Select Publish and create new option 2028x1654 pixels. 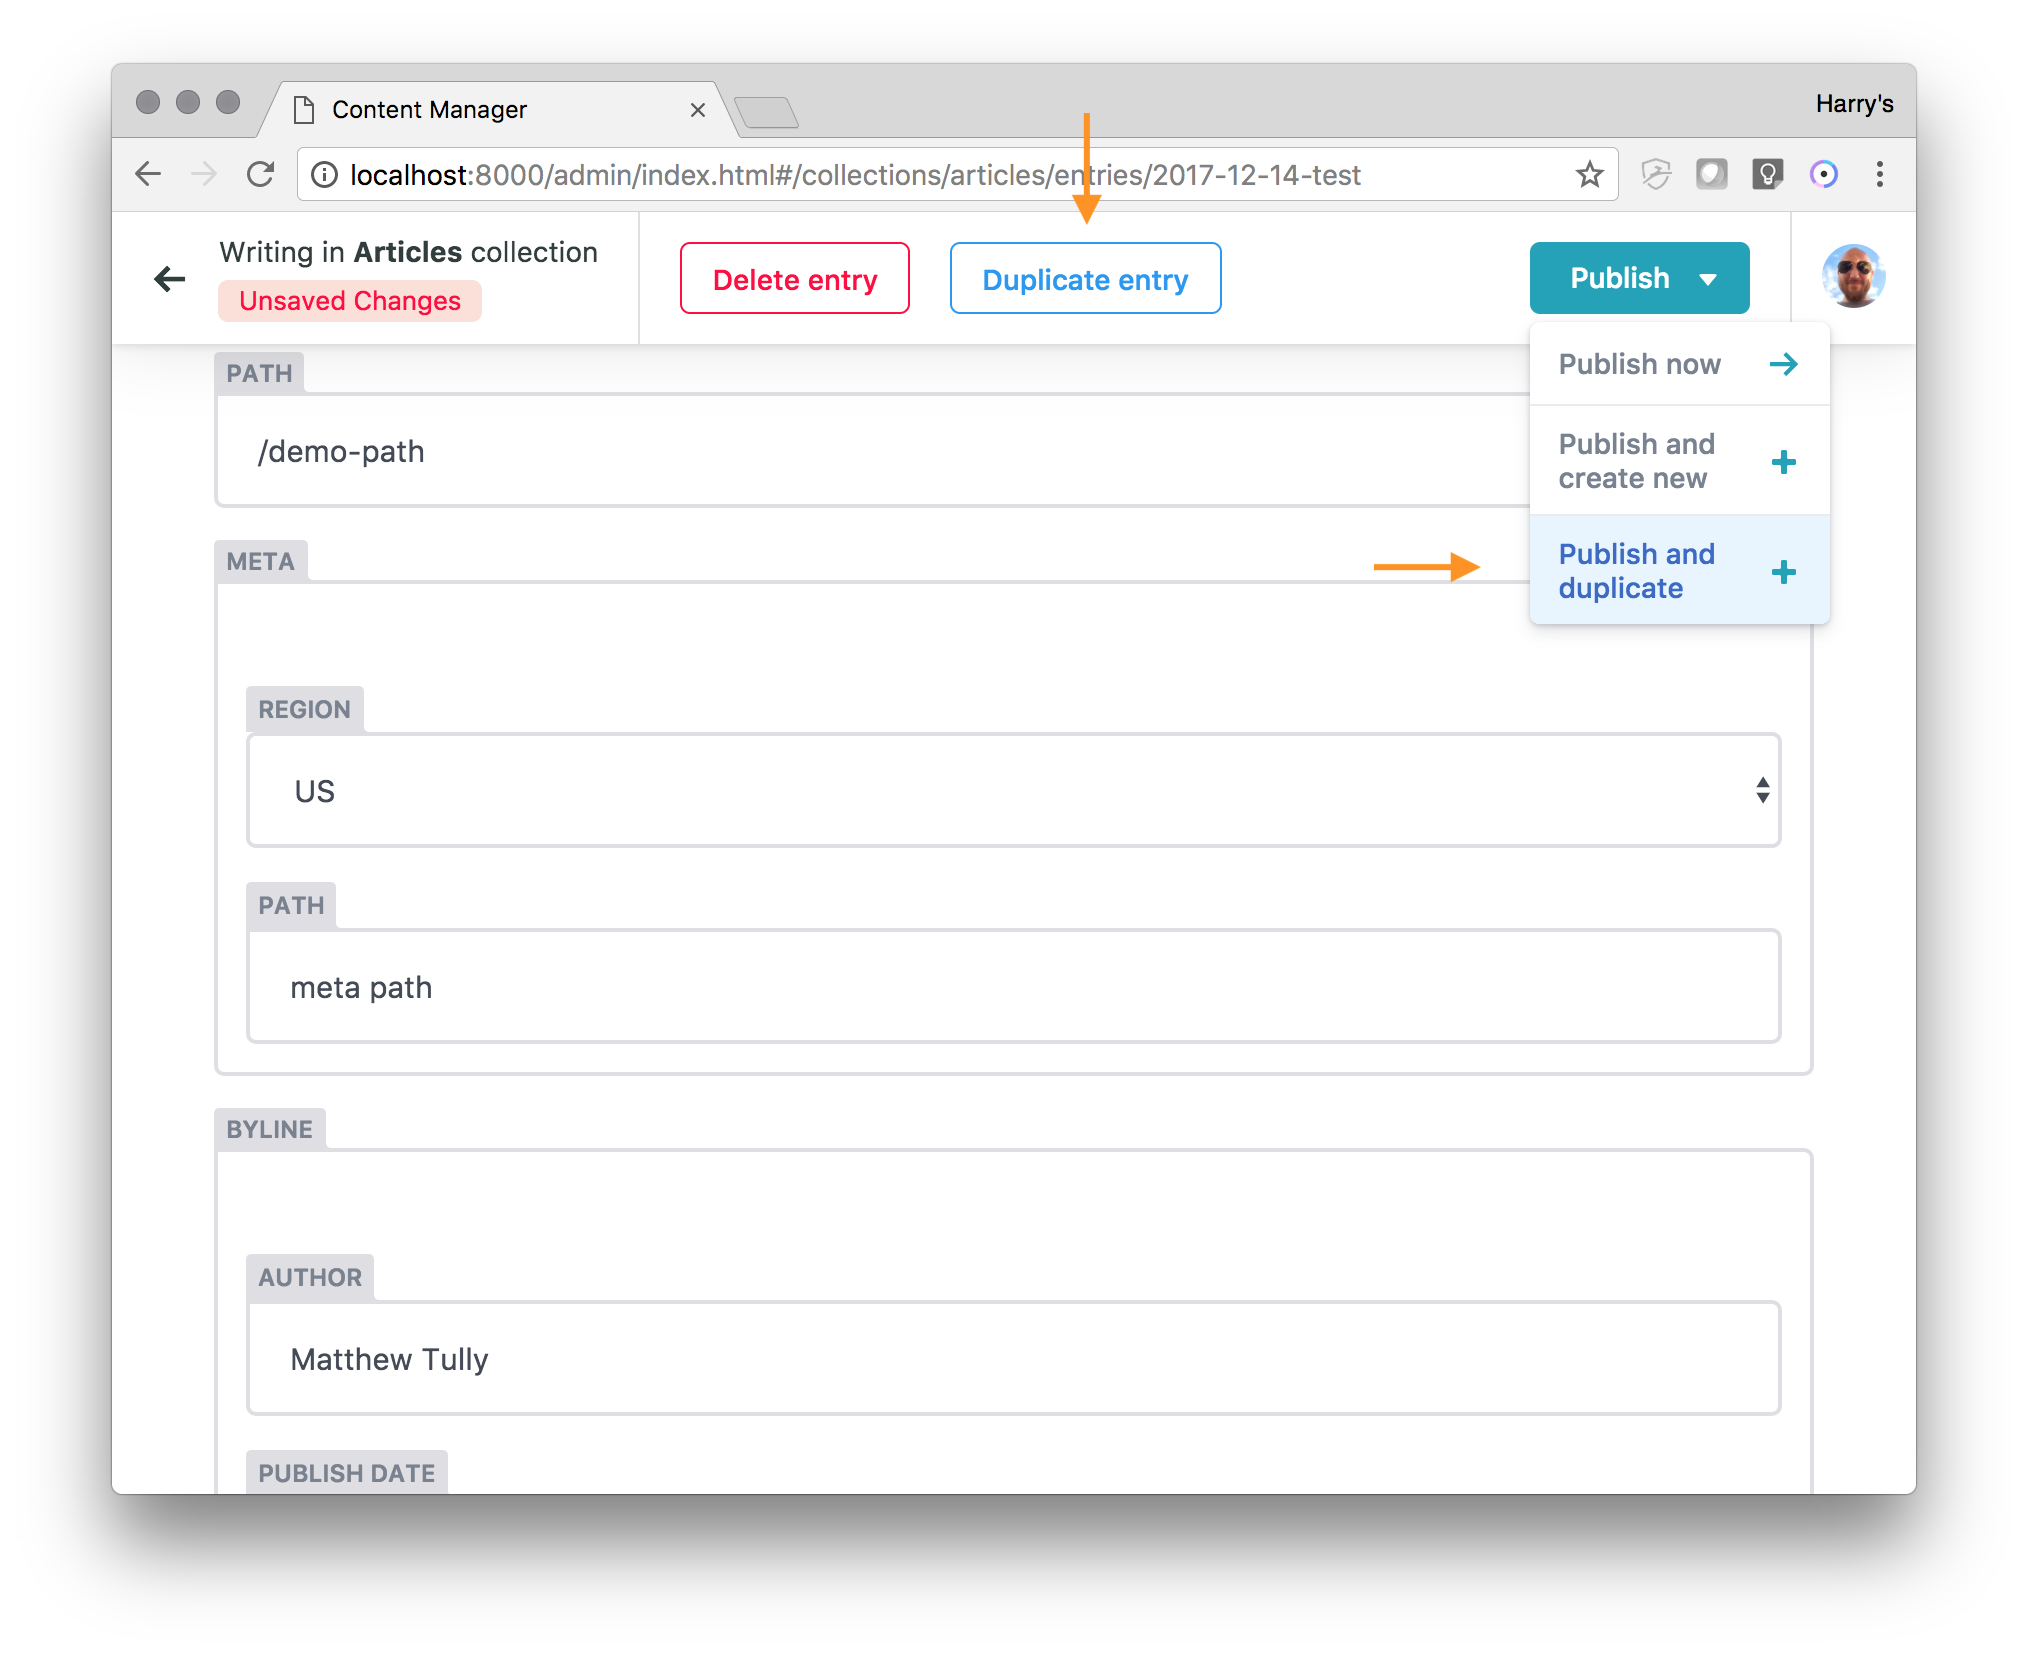coord(1678,461)
